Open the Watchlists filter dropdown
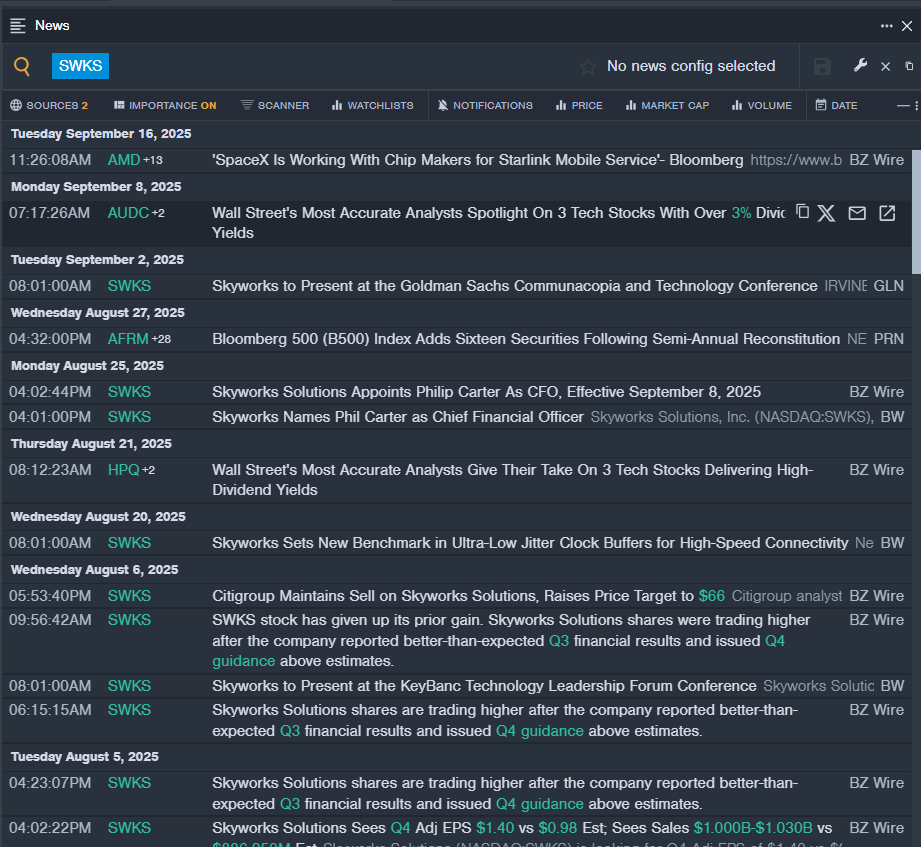Screen dimensions: 921x847 click(372, 105)
